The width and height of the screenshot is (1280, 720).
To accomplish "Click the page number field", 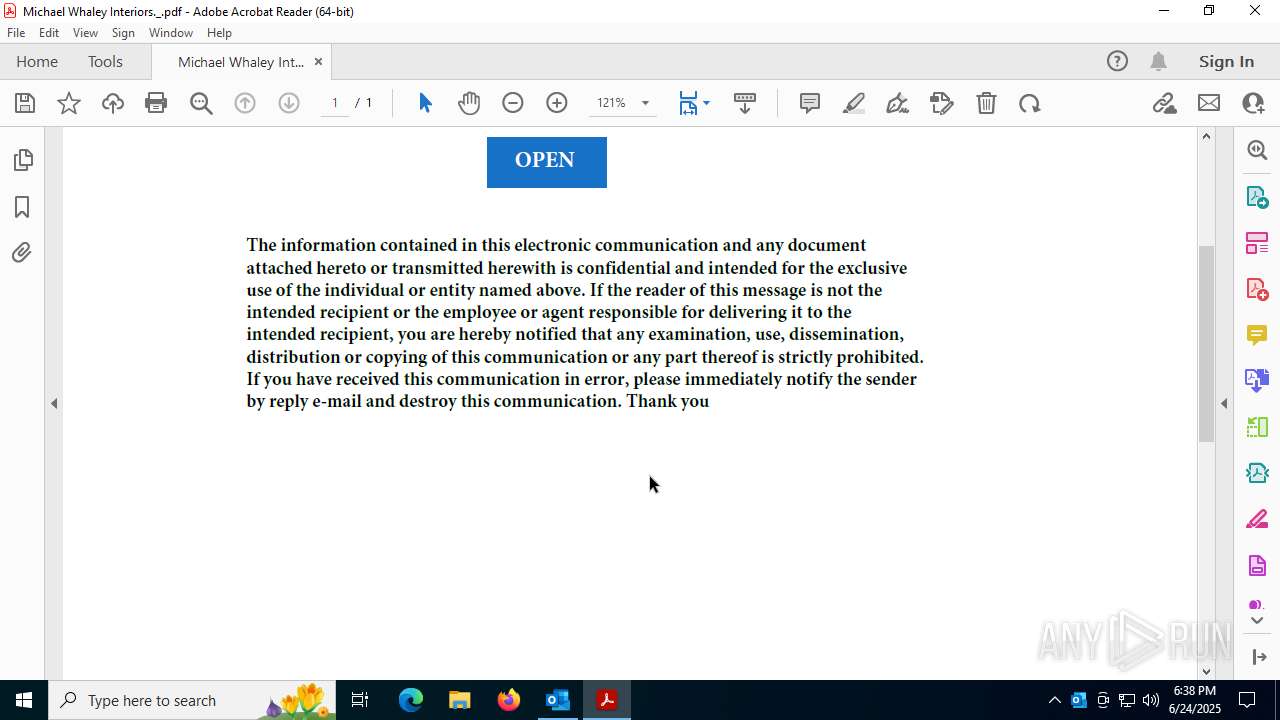I will [335, 103].
